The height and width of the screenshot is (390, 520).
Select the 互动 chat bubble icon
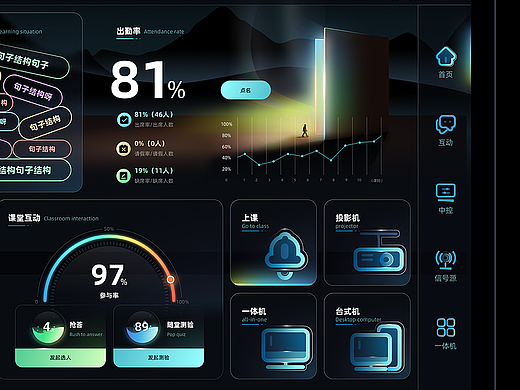[x=446, y=124]
